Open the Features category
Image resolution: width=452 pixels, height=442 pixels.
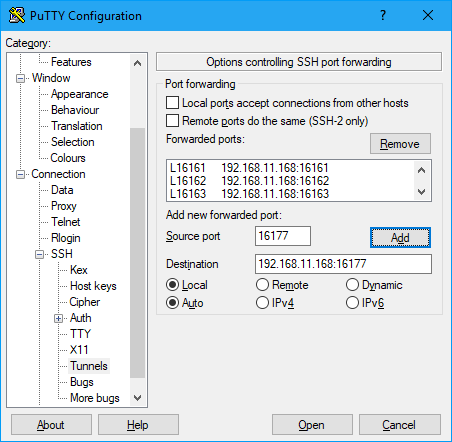(71, 62)
